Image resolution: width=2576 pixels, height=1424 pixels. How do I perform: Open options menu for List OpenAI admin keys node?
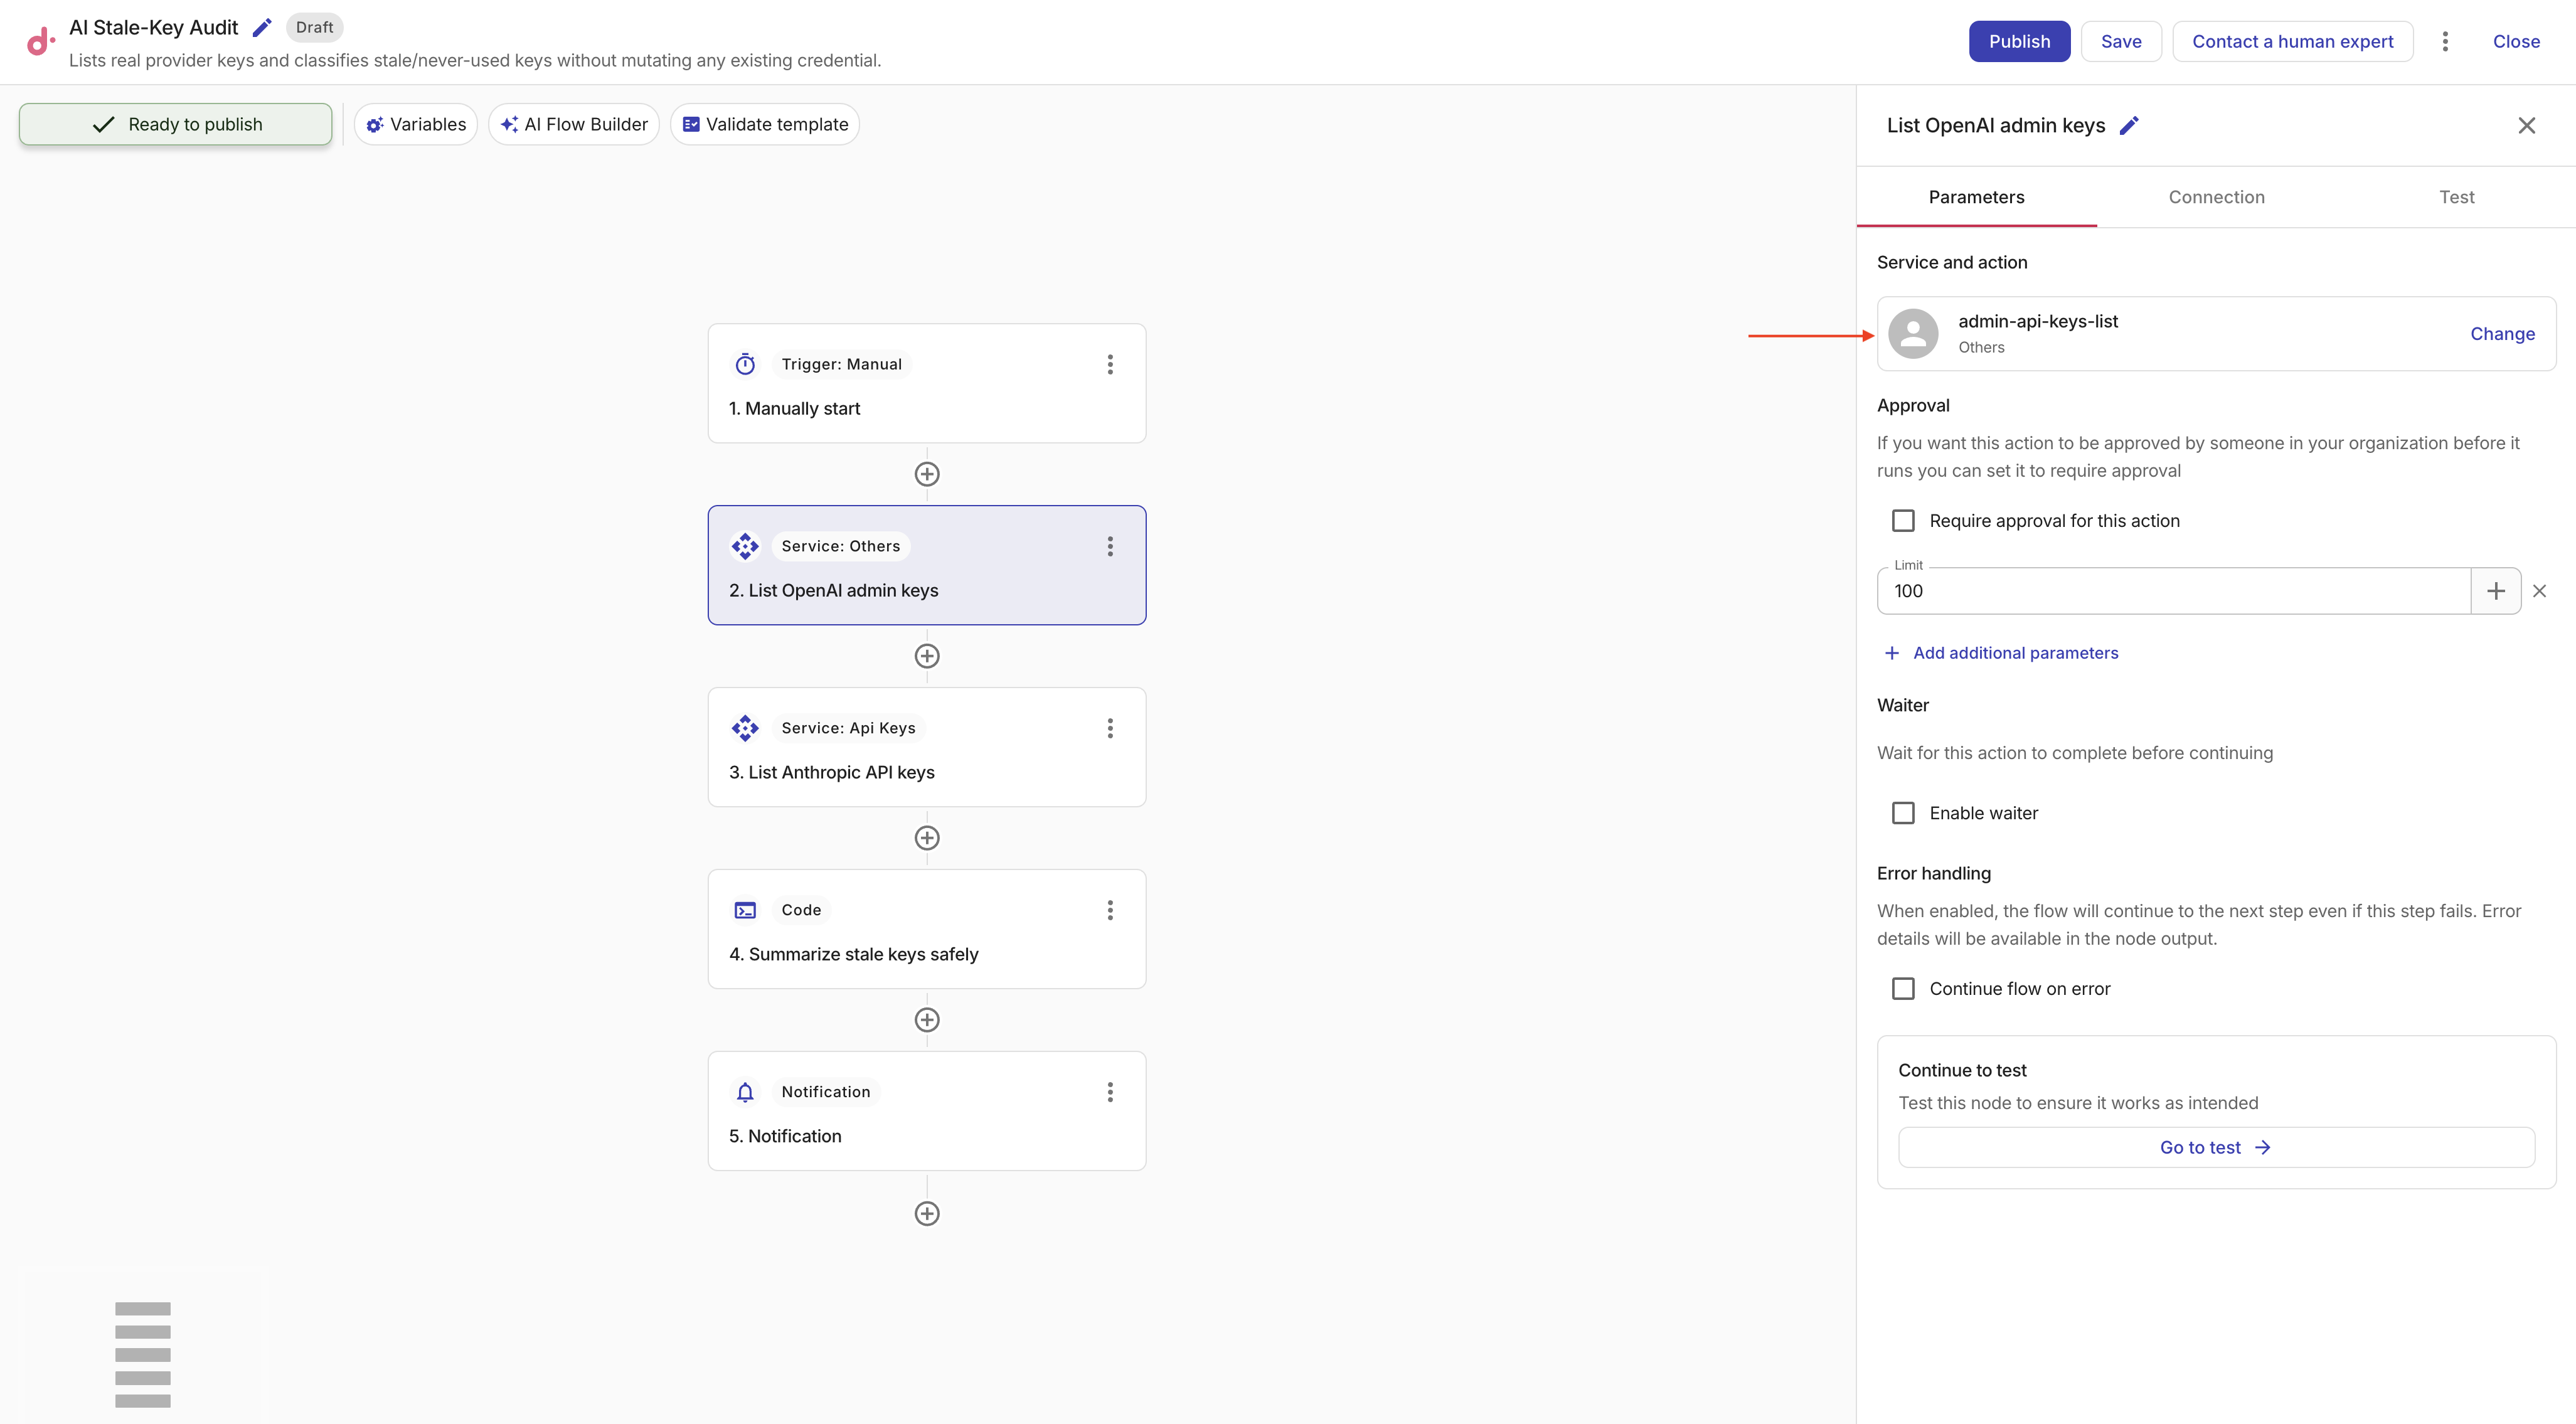1110,546
